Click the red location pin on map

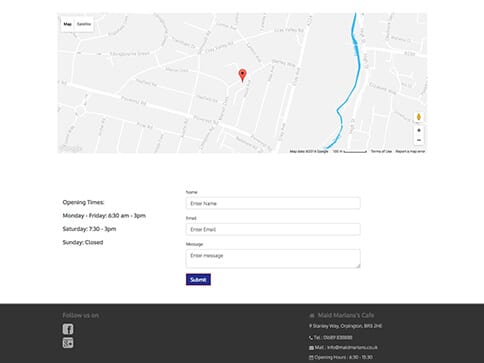[x=243, y=75]
